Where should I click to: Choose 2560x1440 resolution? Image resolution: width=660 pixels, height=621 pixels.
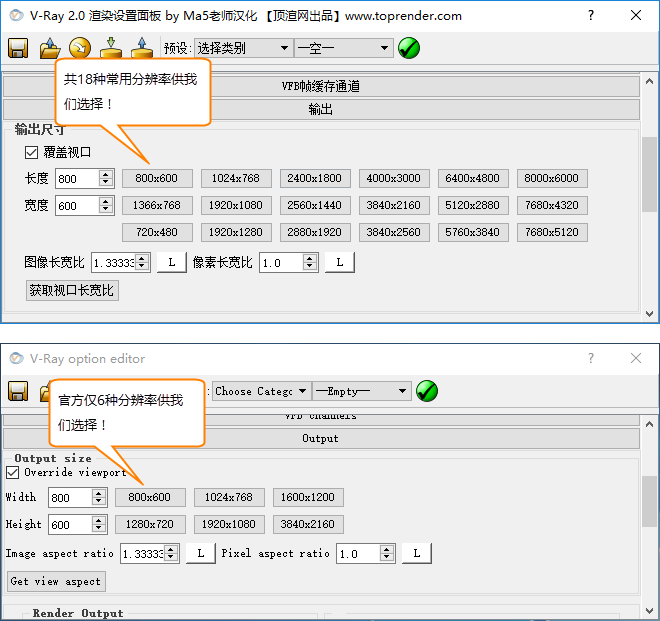coord(315,205)
